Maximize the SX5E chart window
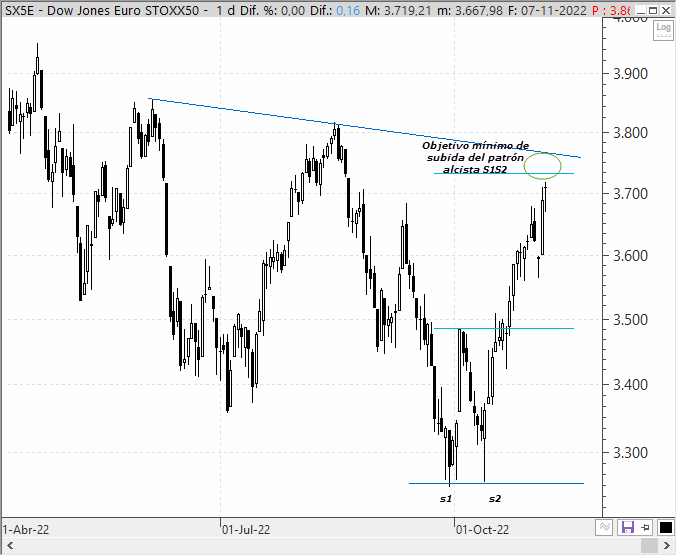Screen dimensions: 677x556 (x=653, y=10)
